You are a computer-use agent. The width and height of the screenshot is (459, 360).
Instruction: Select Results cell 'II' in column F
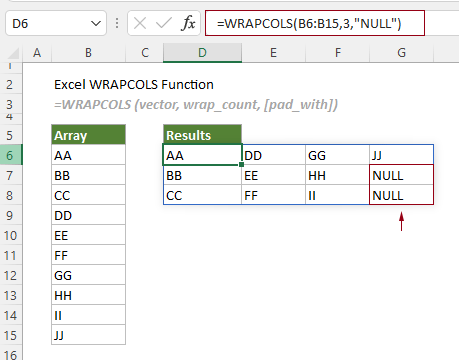coord(337,195)
